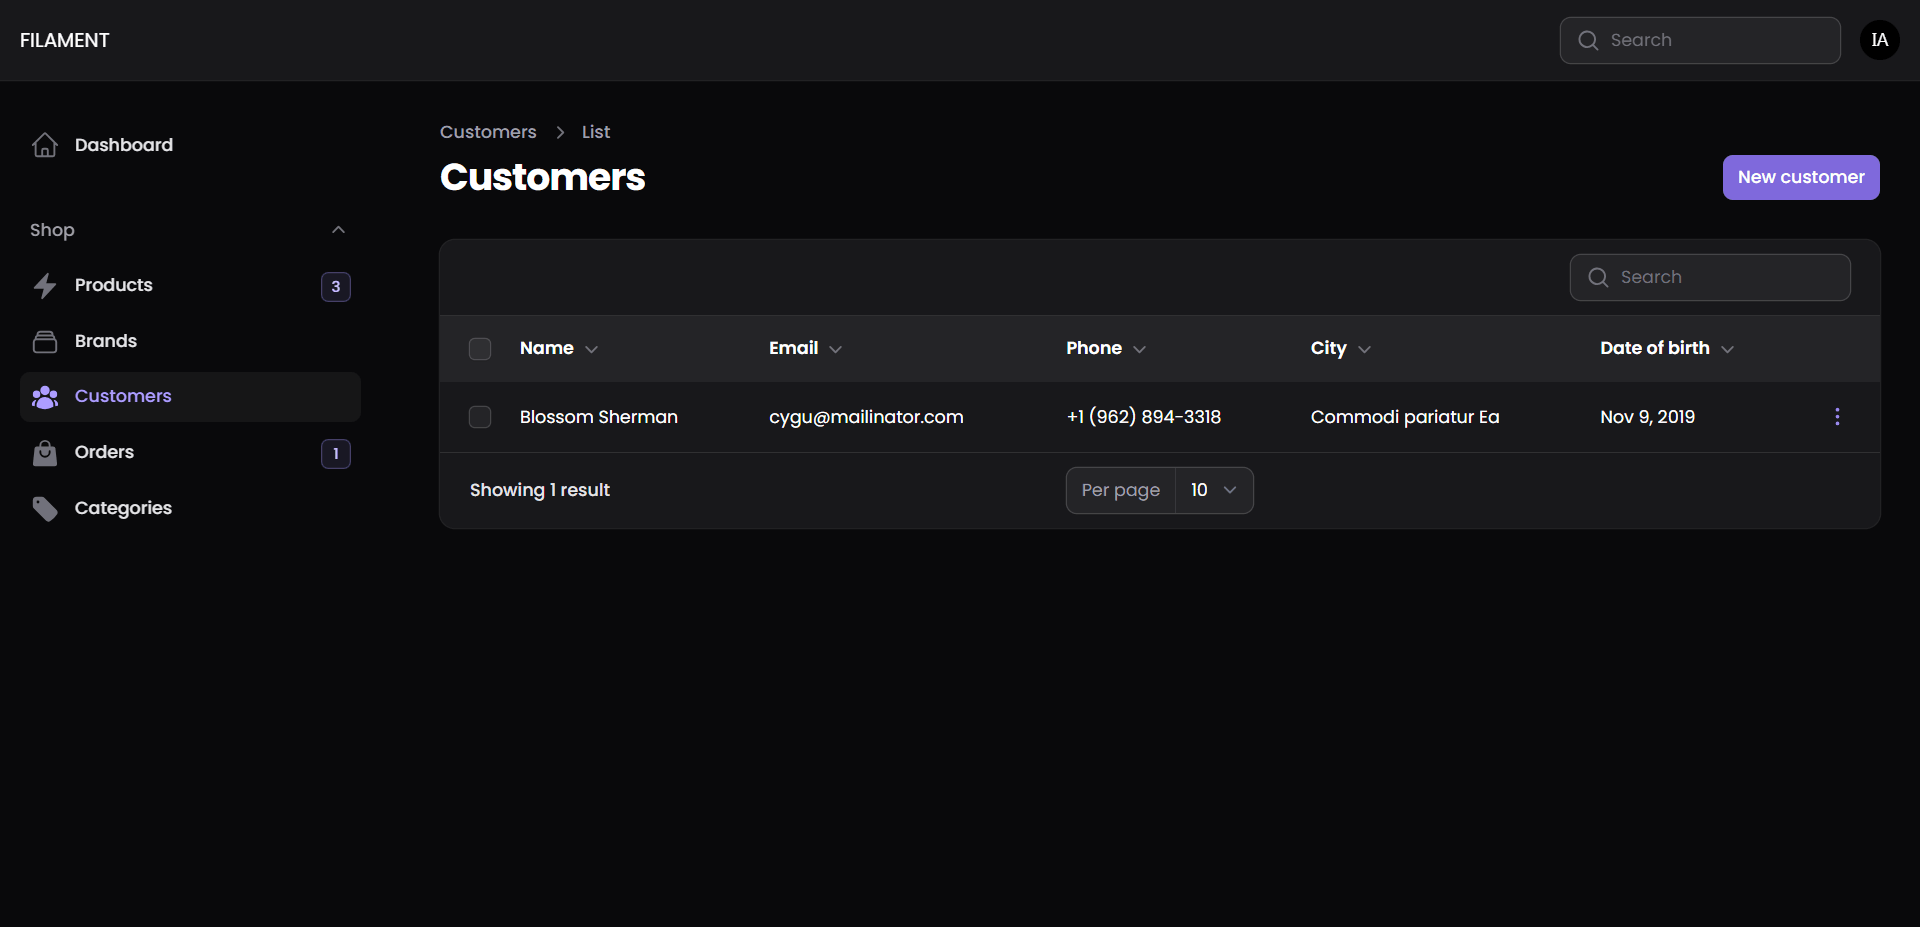The width and height of the screenshot is (1920, 927).
Task: Click the date Nov 9, 2019
Action: tap(1647, 417)
